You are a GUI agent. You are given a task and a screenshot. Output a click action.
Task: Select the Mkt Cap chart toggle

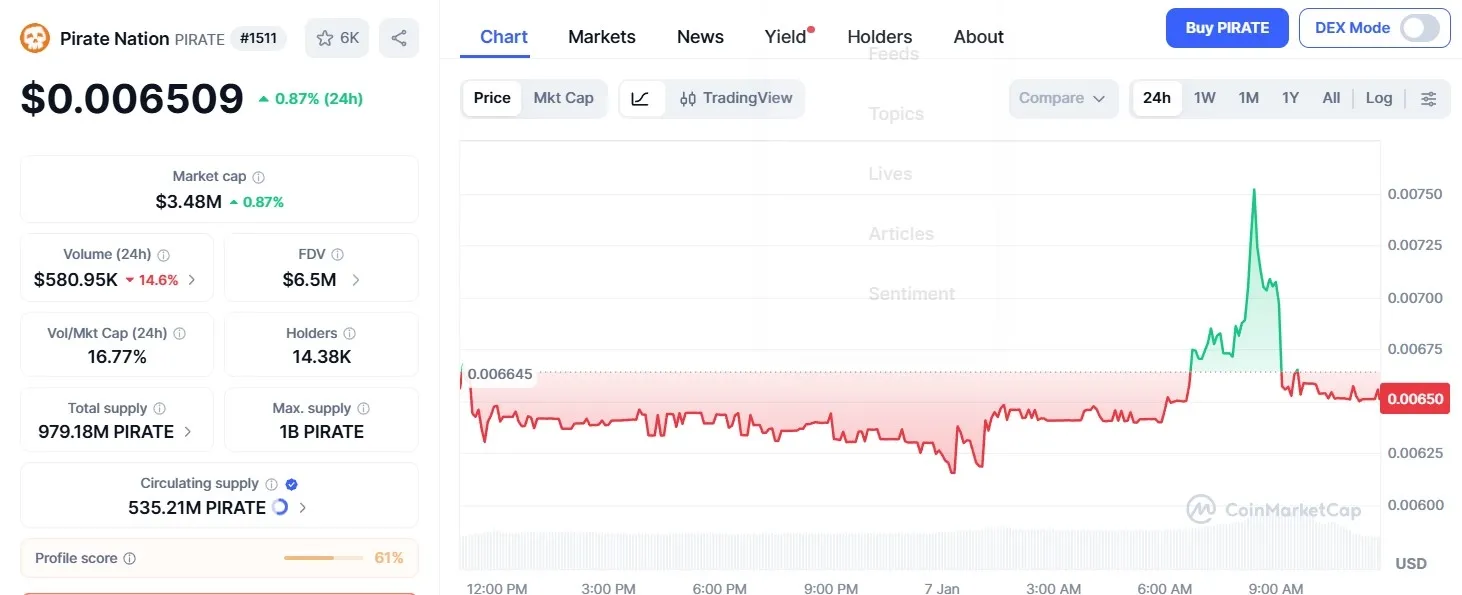click(x=563, y=98)
